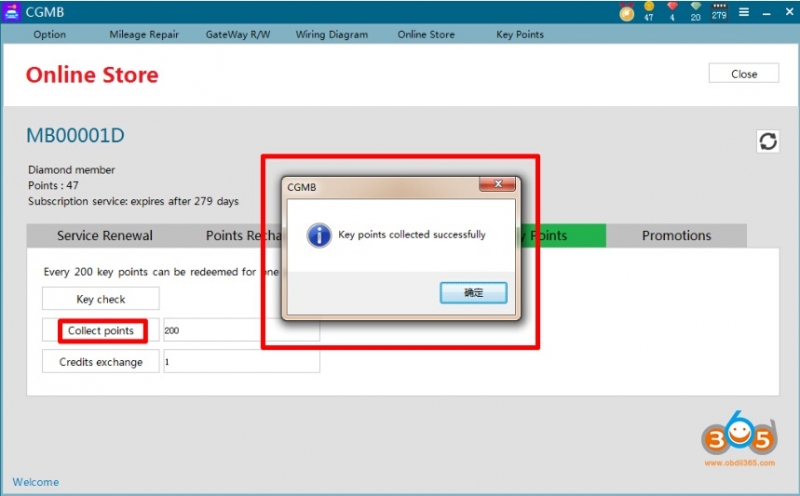Click the MB00001D device ID text
800x496 pixels.
click(75, 135)
